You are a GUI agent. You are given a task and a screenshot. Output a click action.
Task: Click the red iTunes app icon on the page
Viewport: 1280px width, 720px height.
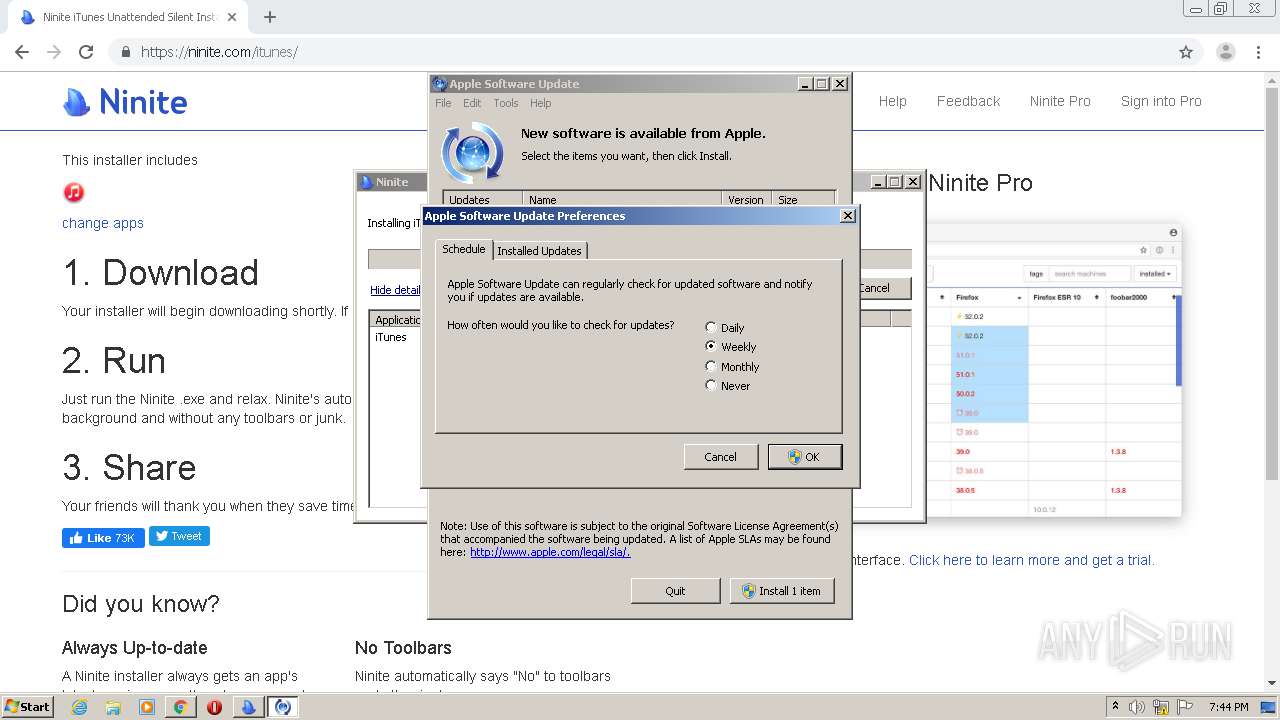pos(73,192)
